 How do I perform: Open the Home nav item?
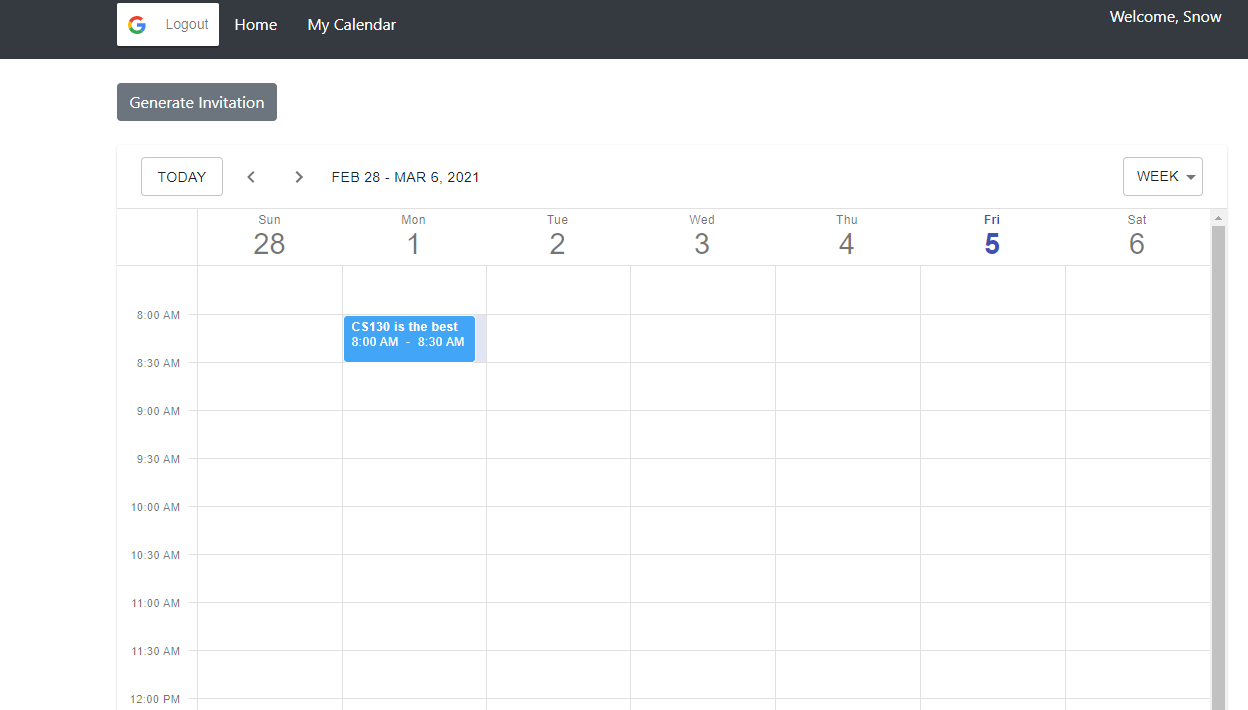(256, 25)
